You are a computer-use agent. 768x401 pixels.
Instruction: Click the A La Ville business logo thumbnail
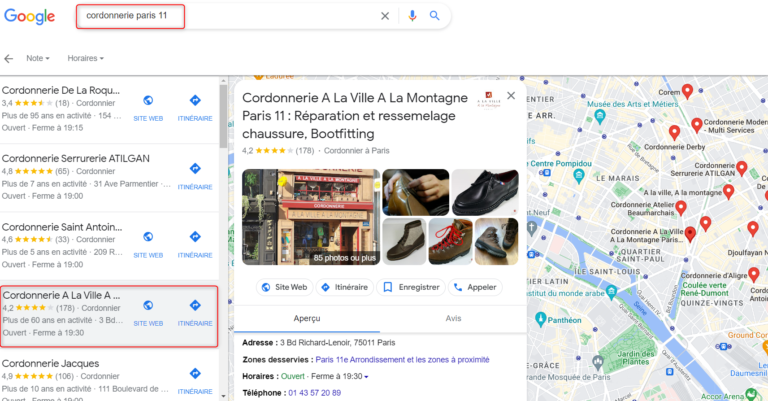click(489, 99)
